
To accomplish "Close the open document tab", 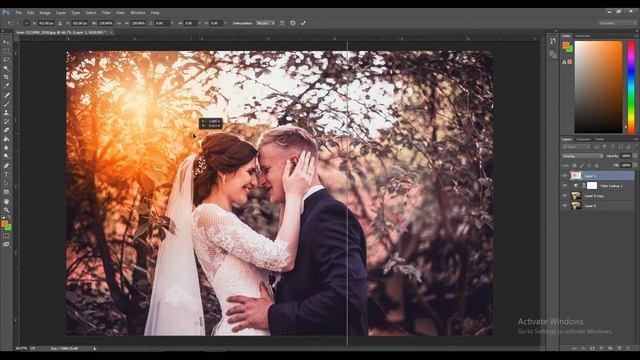I will pos(111,32).
